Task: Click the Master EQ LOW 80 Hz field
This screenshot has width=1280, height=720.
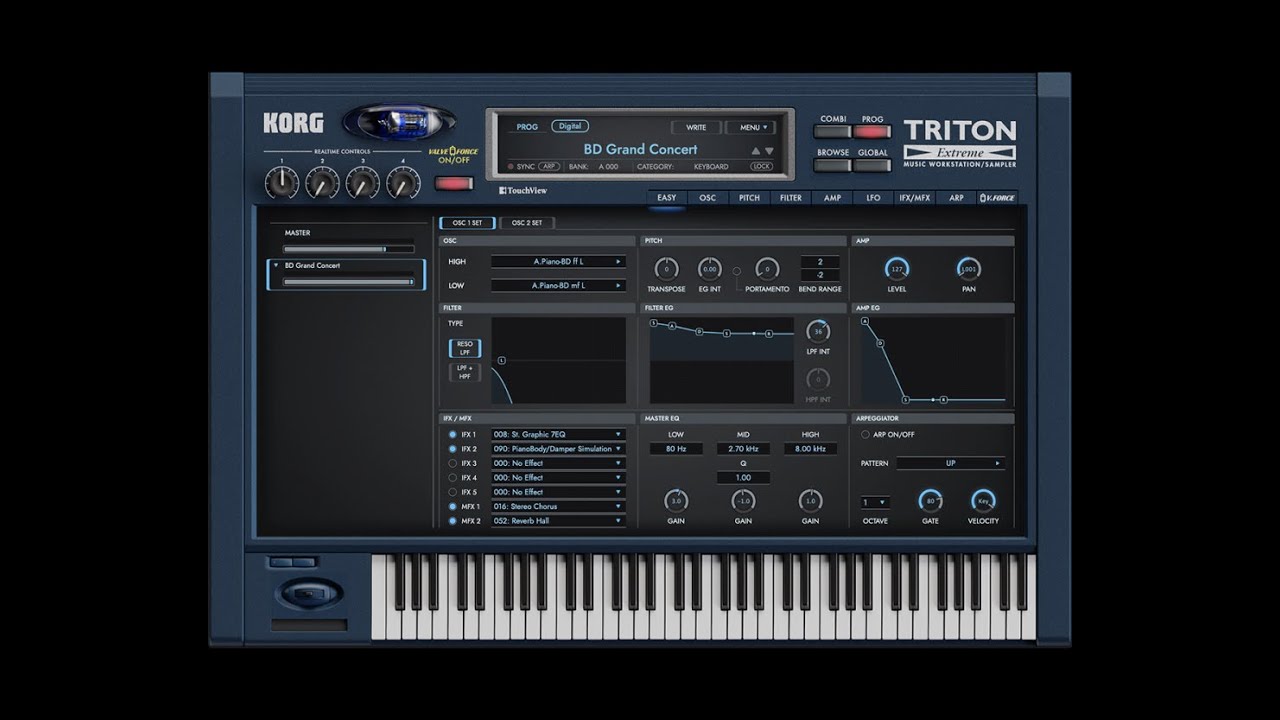Action: click(x=676, y=449)
